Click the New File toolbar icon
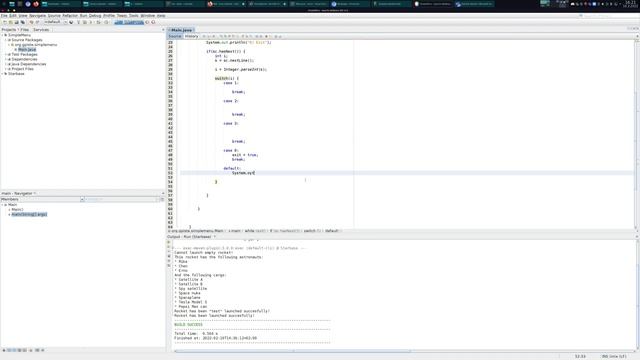This screenshot has width=640, height=360. 5,22
